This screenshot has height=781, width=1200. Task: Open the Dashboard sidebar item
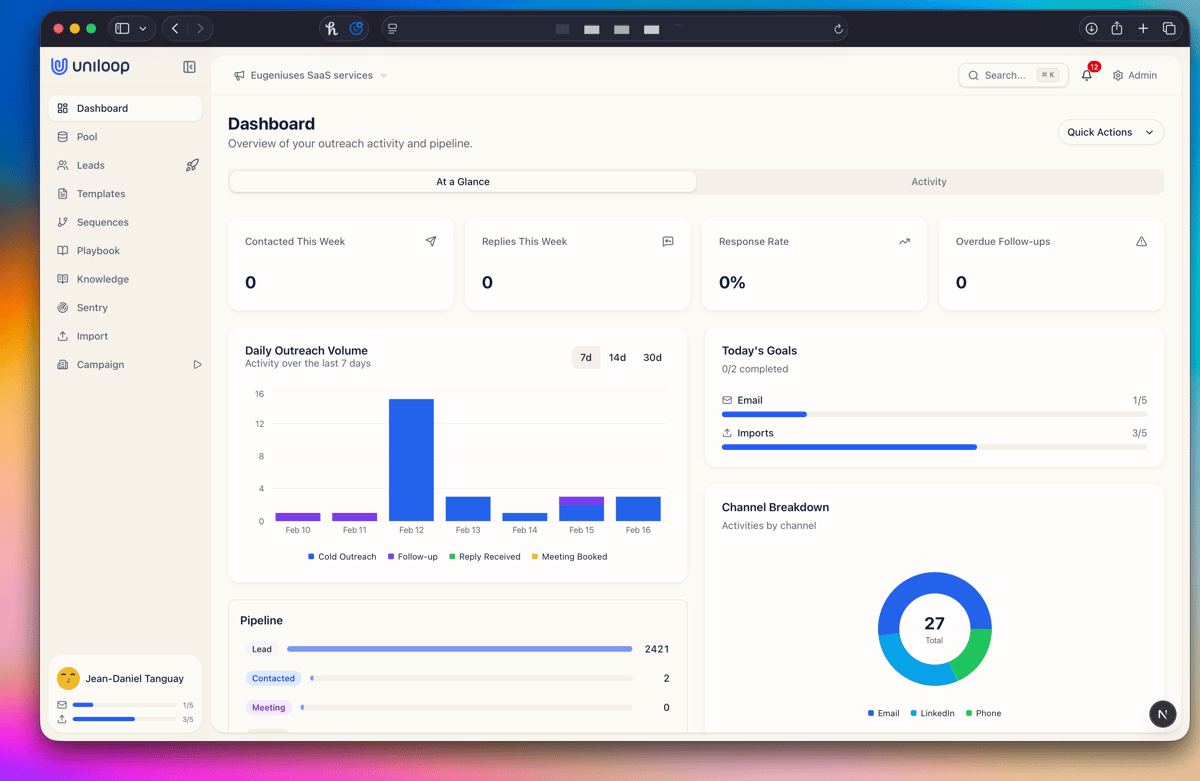pyautogui.click(x=125, y=108)
